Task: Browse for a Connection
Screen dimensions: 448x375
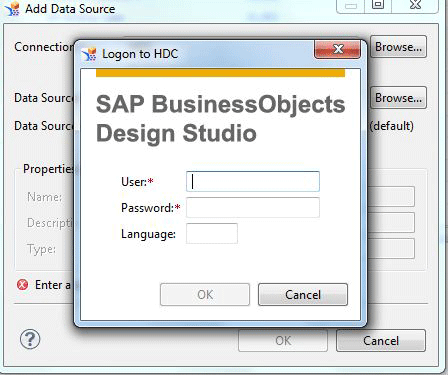Action: point(398,47)
